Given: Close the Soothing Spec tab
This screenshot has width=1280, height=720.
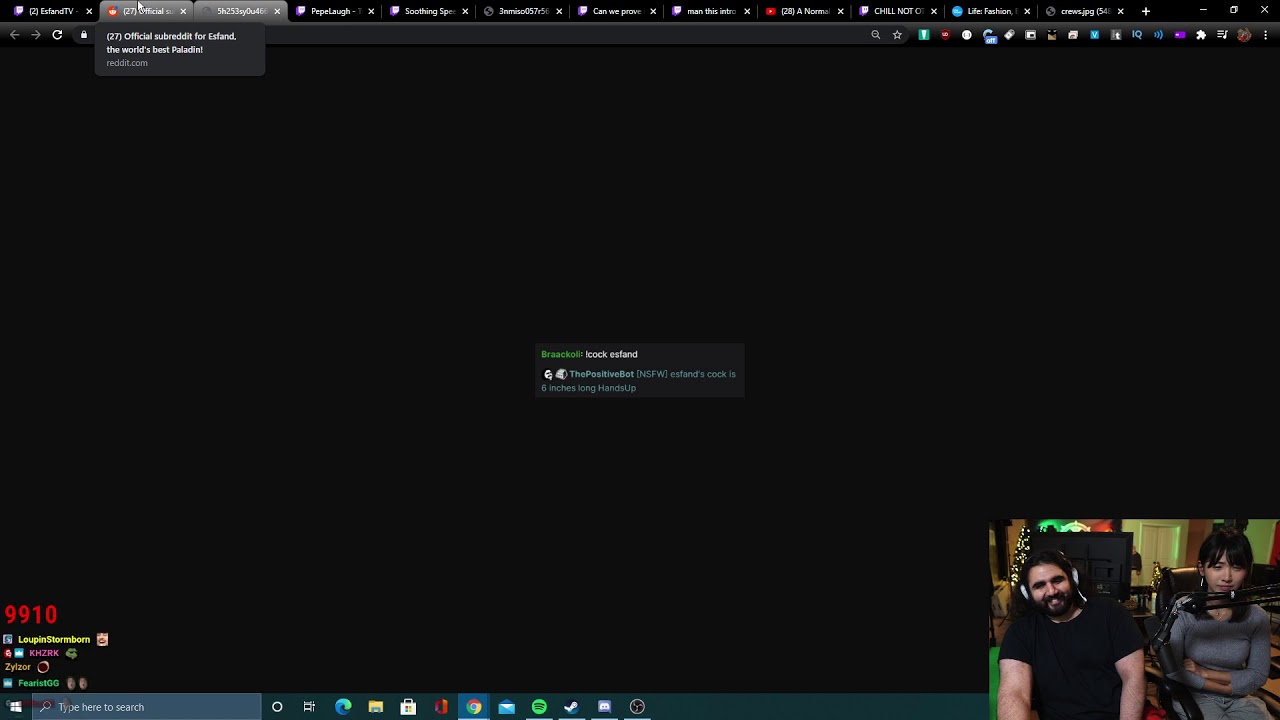Looking at the screenshot, I should 465,11.
